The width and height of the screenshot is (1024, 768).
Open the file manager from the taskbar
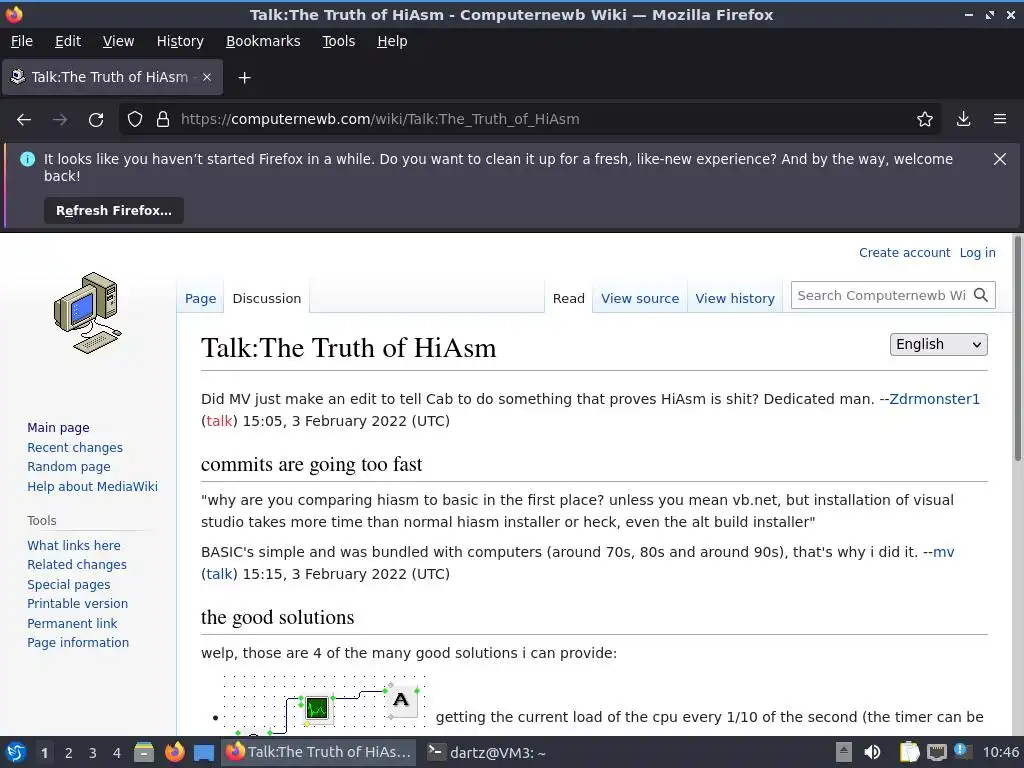(144, 752)
